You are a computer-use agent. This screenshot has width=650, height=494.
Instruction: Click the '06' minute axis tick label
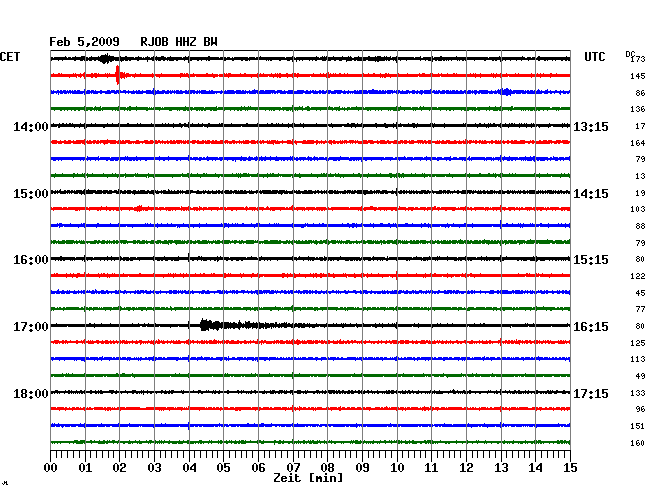coord(258,468)
